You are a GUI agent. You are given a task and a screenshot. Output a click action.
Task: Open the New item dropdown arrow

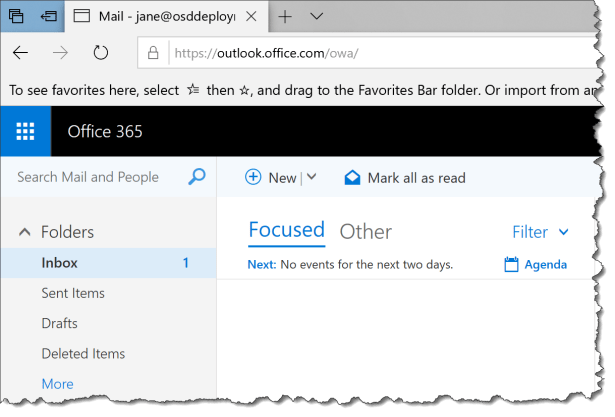coord(311,178)
